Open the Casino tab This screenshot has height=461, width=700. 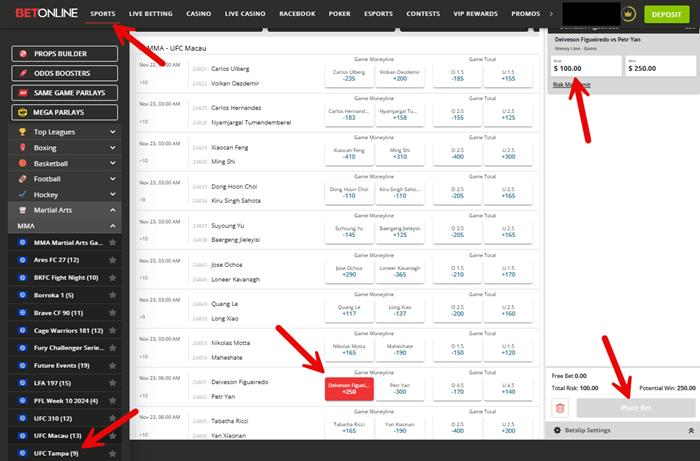click(200, 15)
